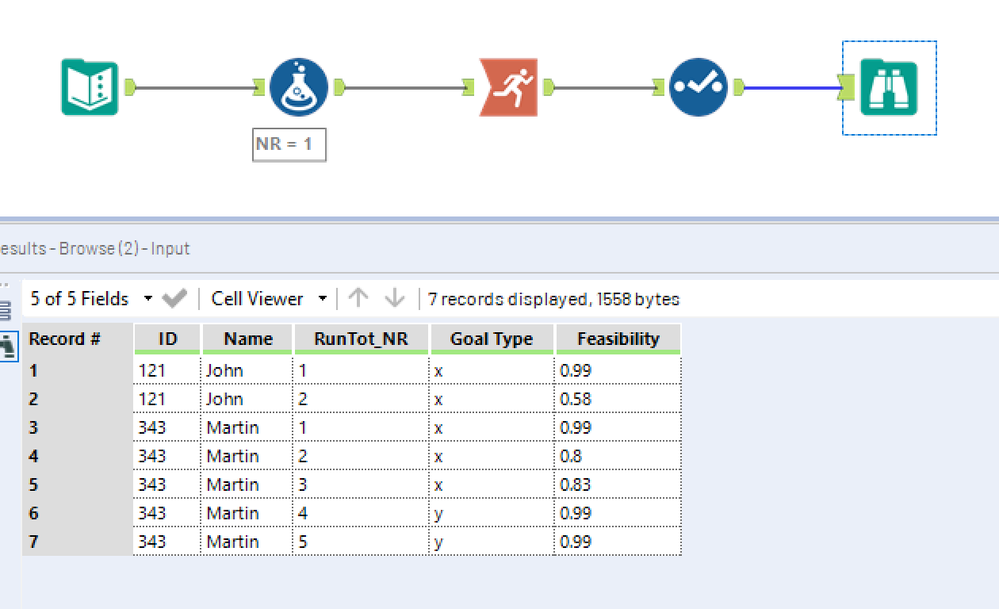The image size is (999, 609).
Task: Click the Formula tool output anchor
Action: point(340,87)
